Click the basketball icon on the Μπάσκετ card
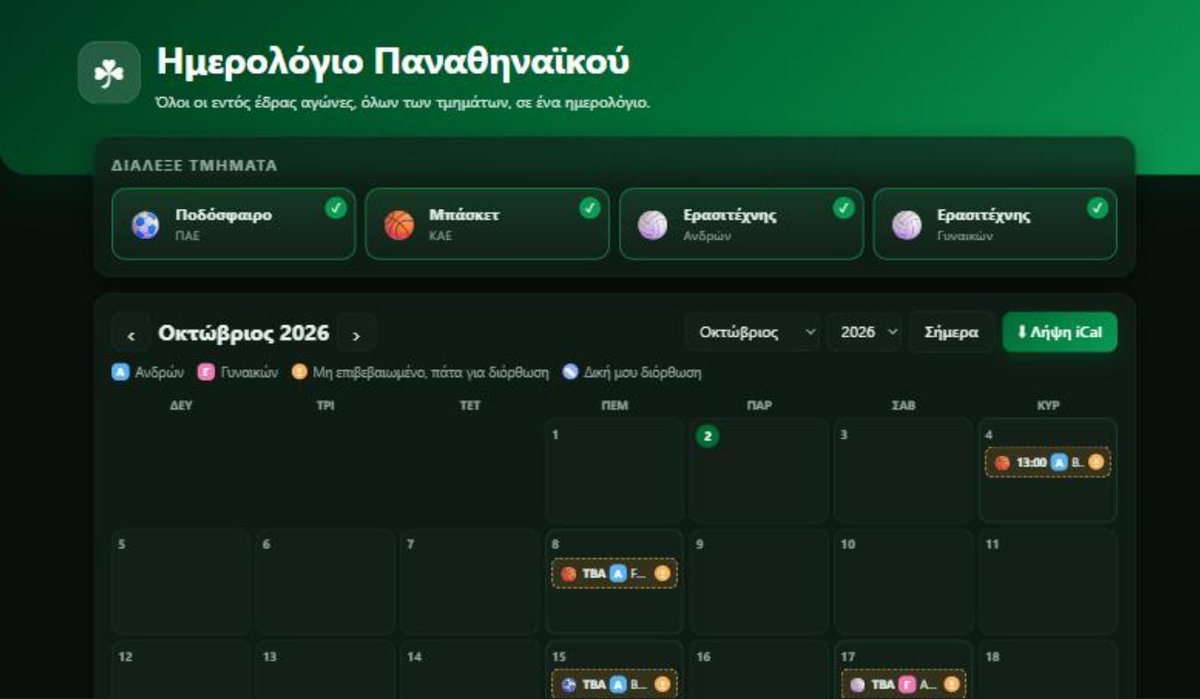 point(399,225)
